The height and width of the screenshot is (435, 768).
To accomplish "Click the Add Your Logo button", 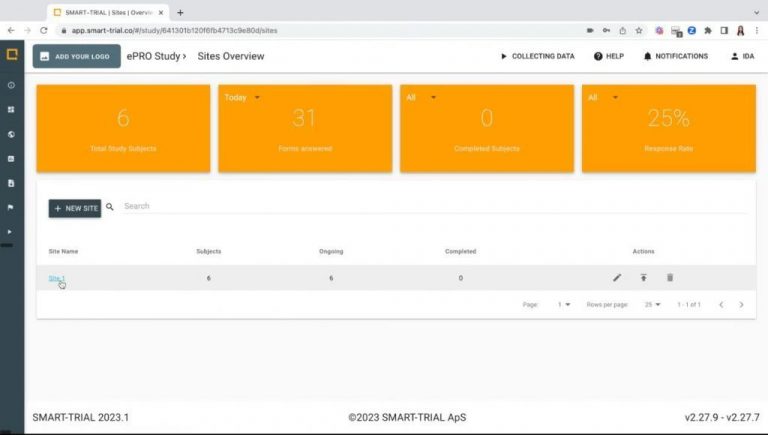I will [76, 56].
